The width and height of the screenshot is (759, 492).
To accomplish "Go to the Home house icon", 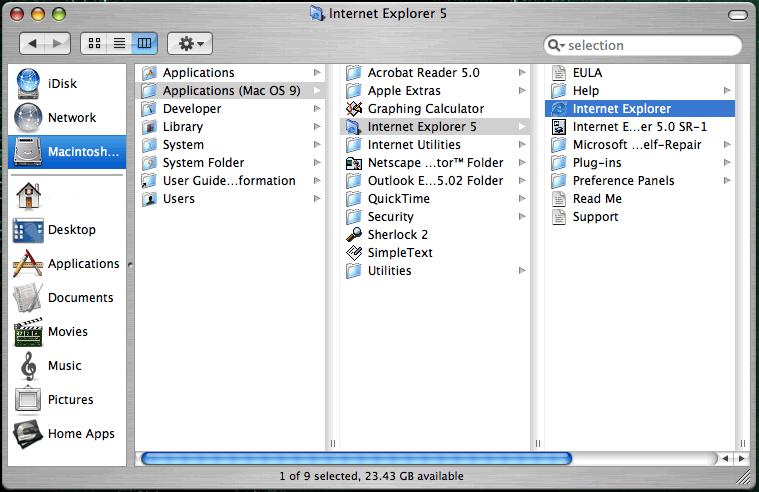I will [29, 196].
